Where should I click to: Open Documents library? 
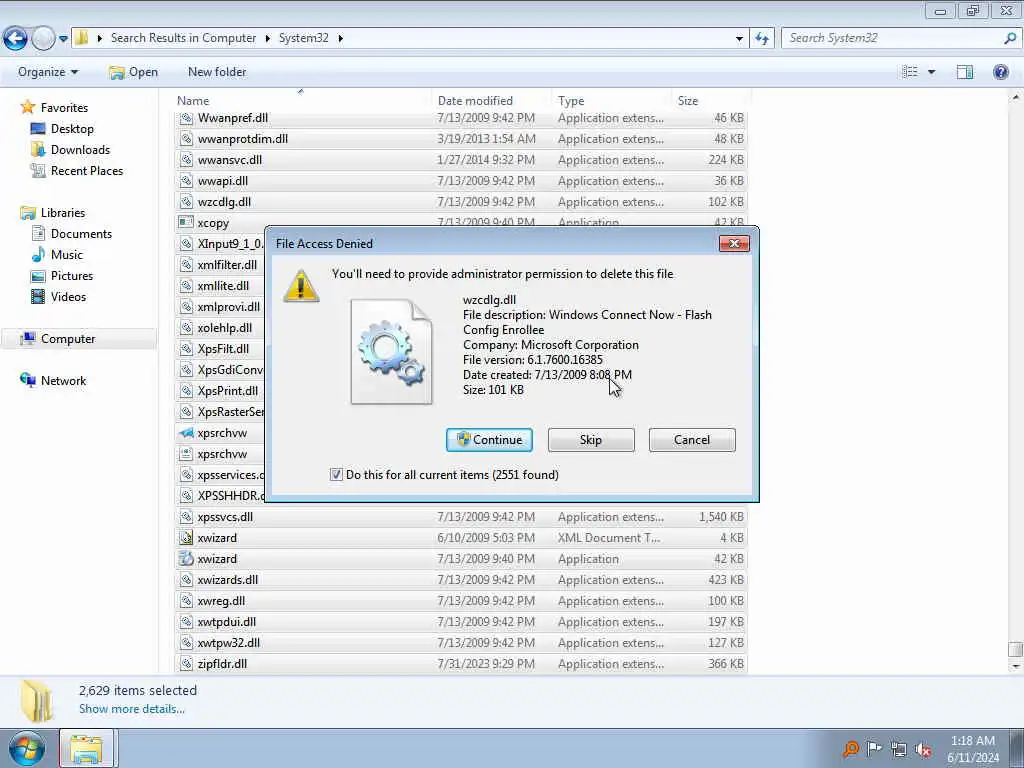[x=81, y=234]
